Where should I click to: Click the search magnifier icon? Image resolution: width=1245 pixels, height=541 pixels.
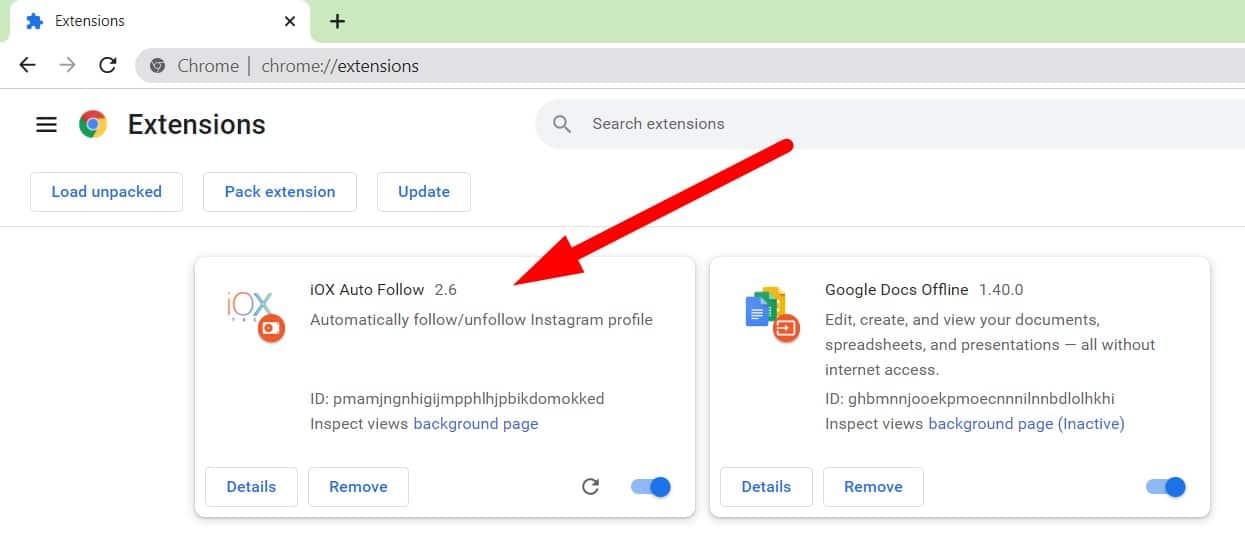click(x=562, y=124)
